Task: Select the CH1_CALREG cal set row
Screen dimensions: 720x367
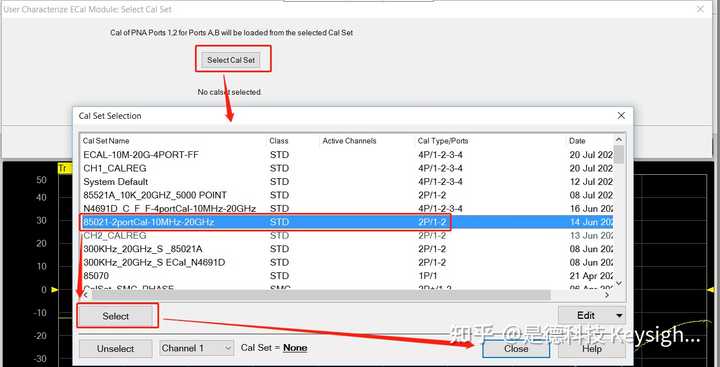Action: tap(347, 168)
